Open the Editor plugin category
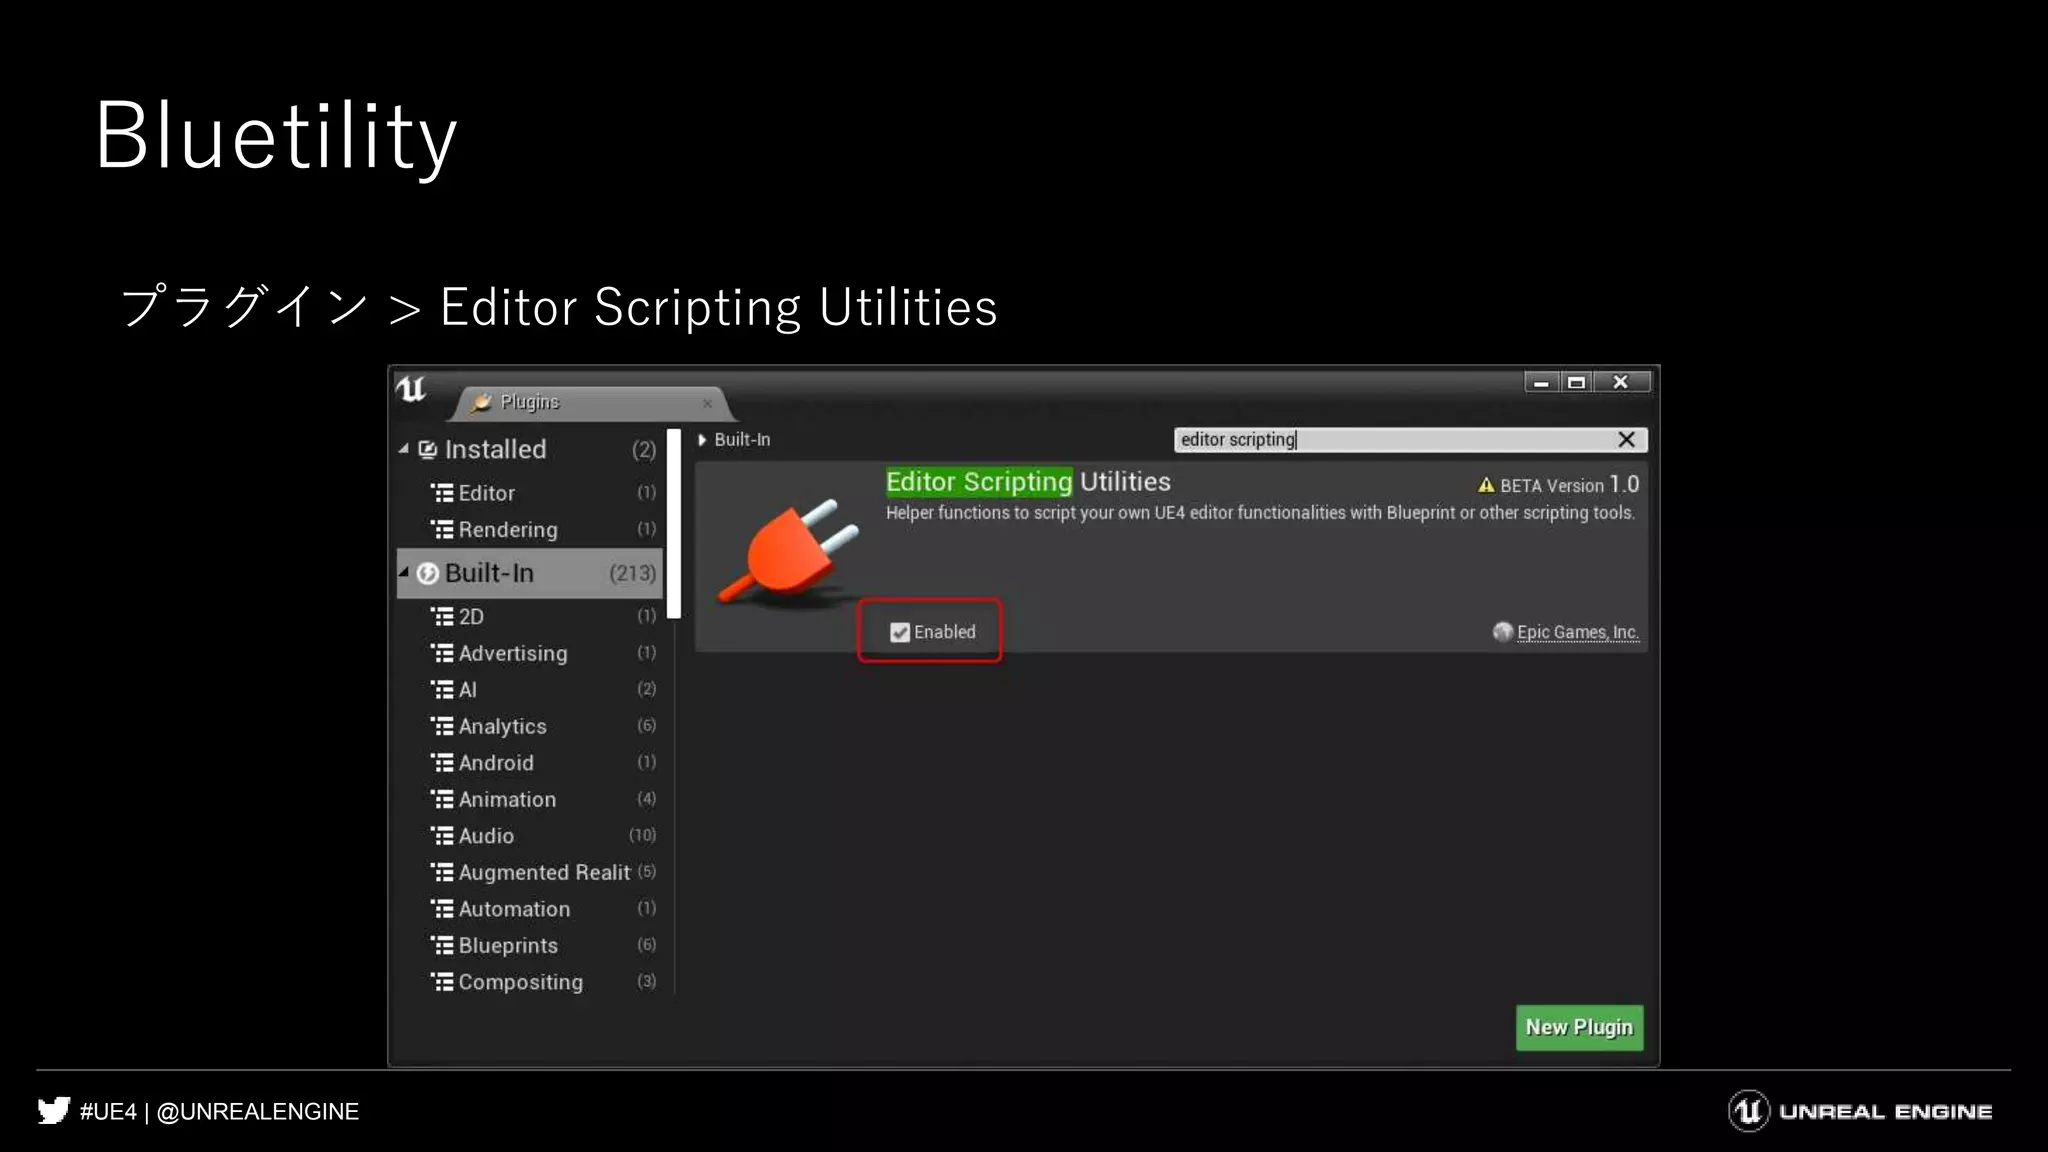2048x1152 pixels. (x=543, y=493)
